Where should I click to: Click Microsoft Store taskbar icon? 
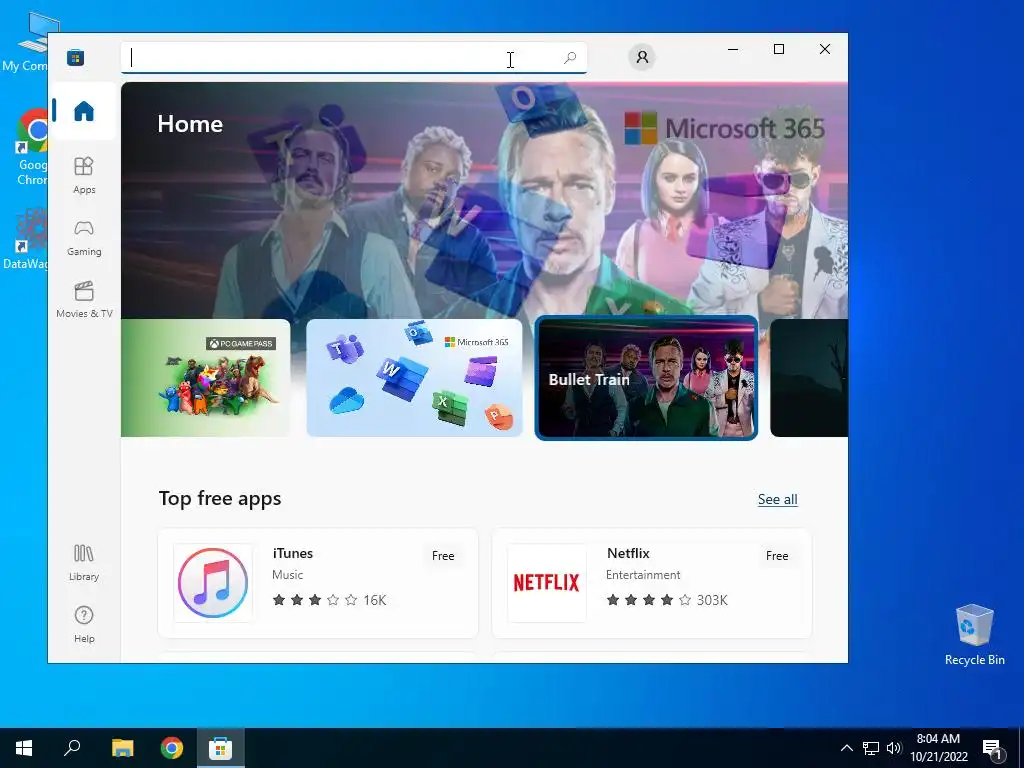coord(221,748)
